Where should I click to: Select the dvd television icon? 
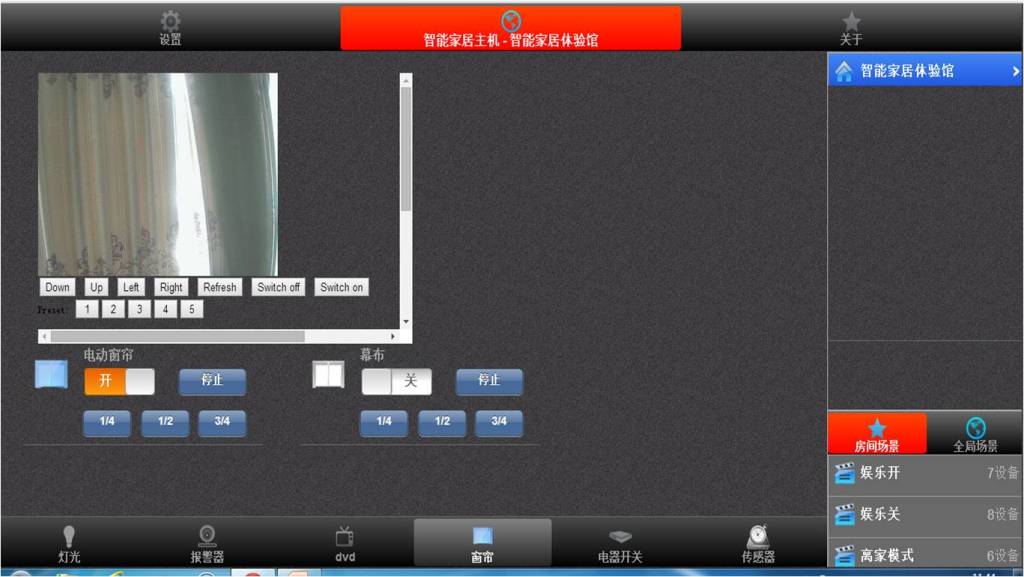[345, 537]
